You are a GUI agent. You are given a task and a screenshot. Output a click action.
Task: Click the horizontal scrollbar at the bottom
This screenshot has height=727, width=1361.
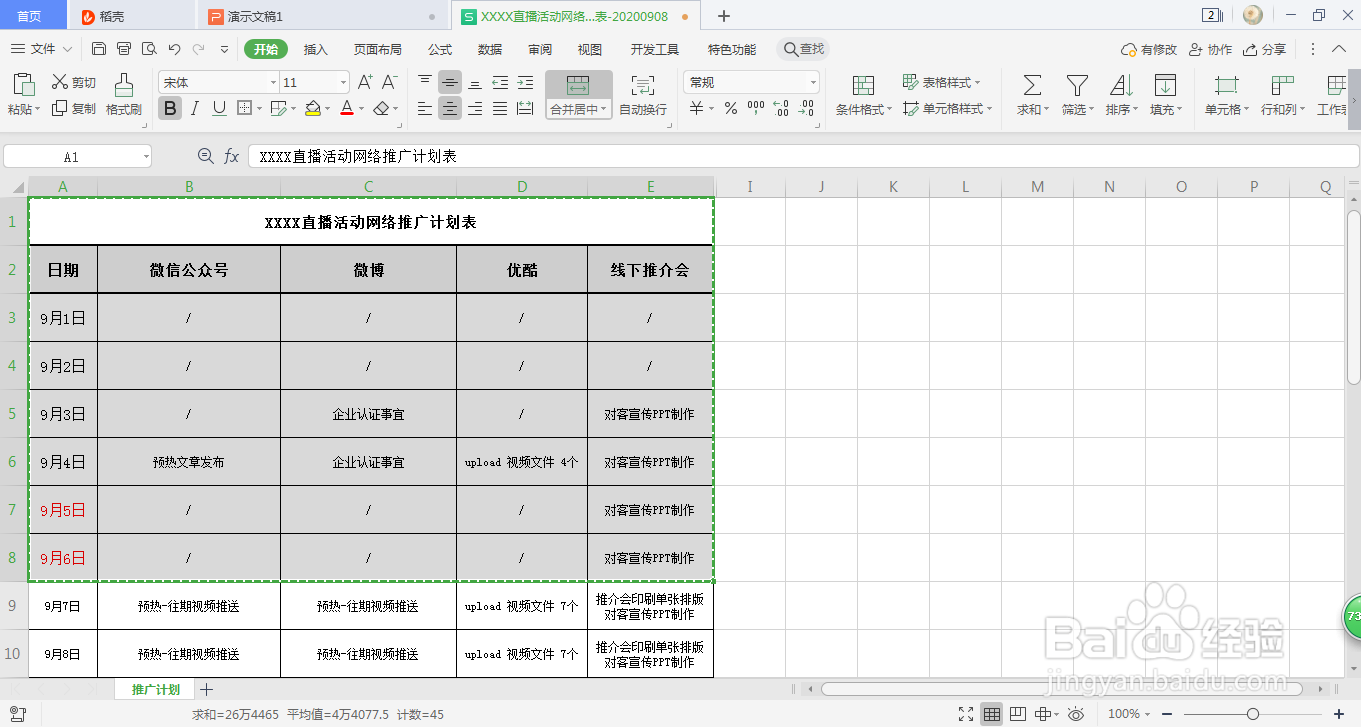(x=1061, y=690)
